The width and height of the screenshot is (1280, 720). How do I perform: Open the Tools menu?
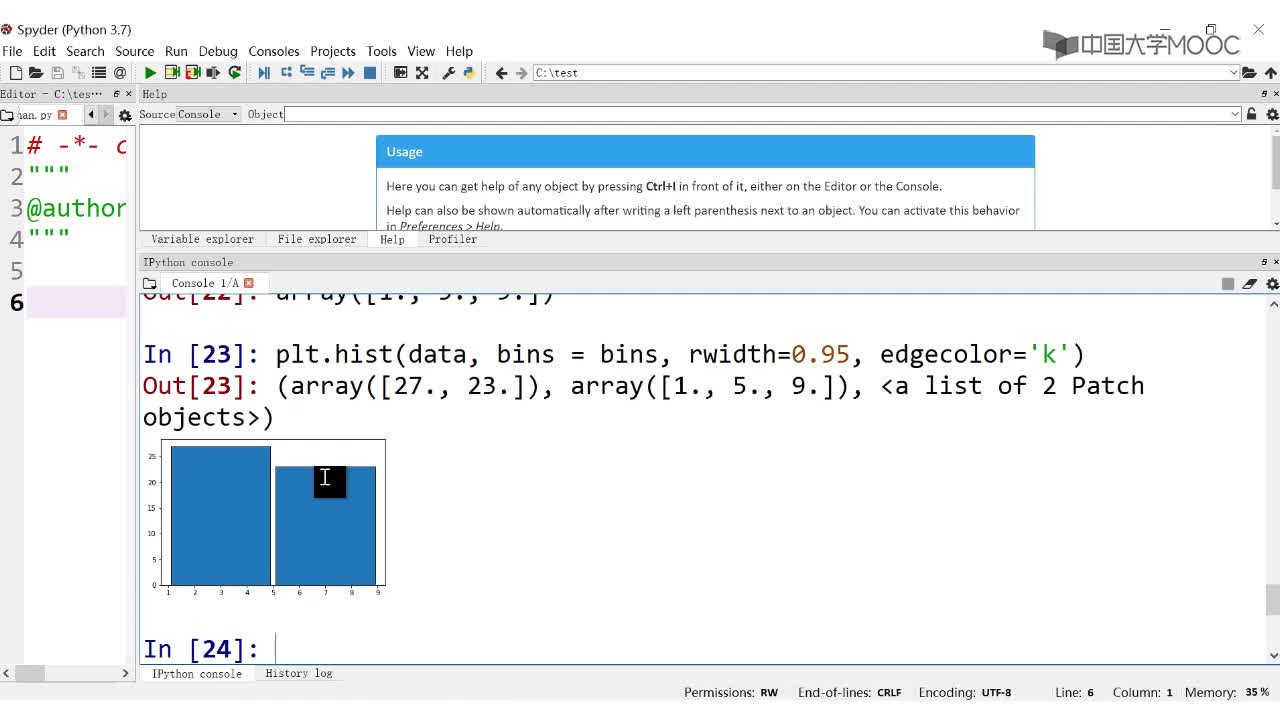coord(381,51)
